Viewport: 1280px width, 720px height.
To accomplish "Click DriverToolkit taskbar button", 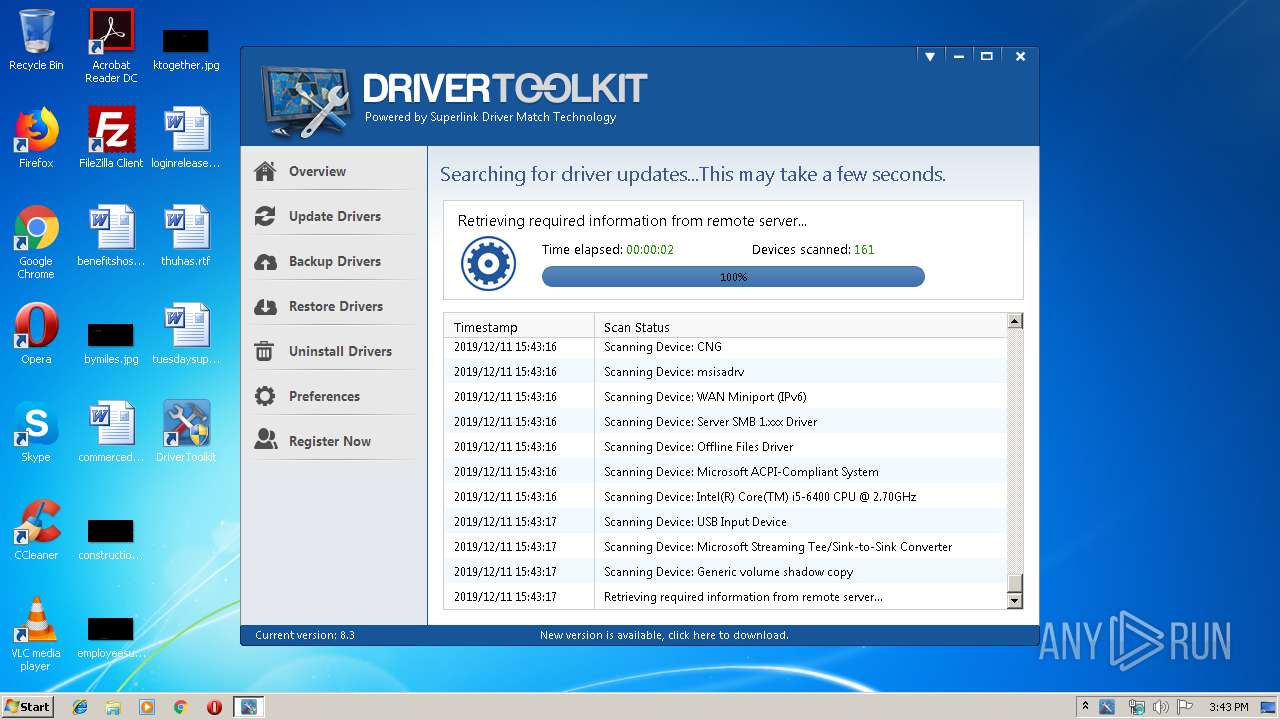I will click(x=248, y=707).
